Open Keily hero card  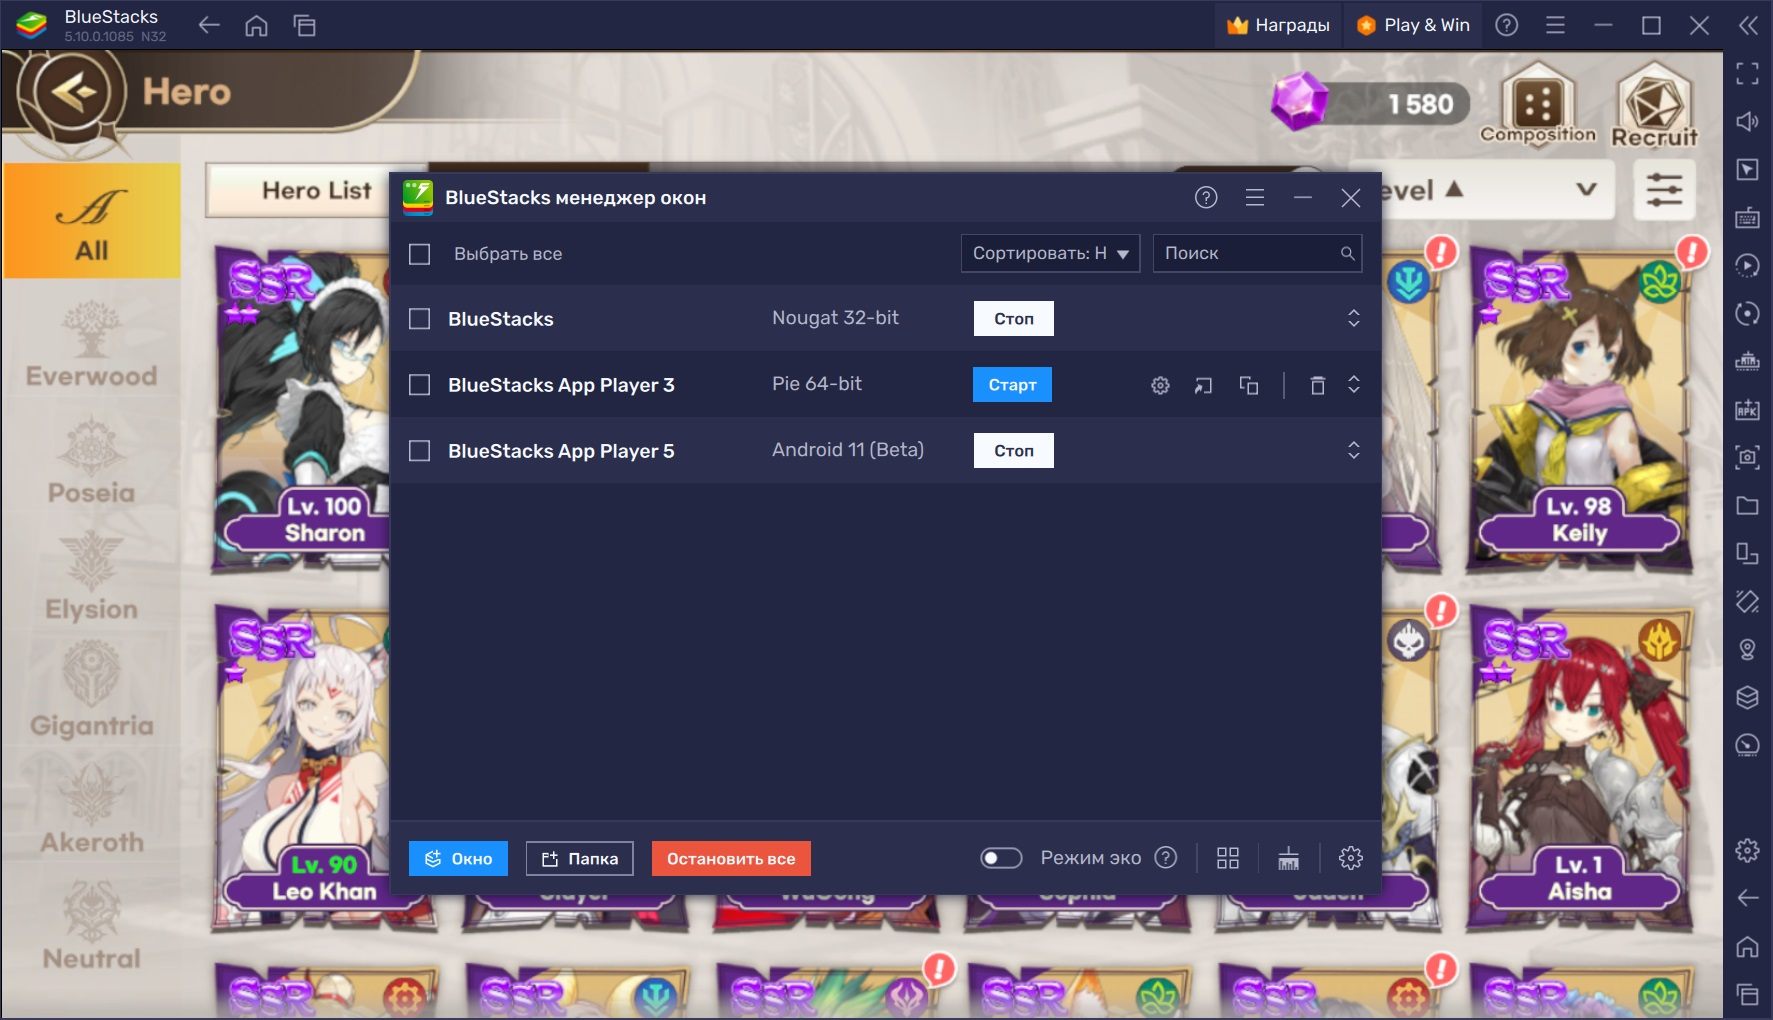(1580, 410)
